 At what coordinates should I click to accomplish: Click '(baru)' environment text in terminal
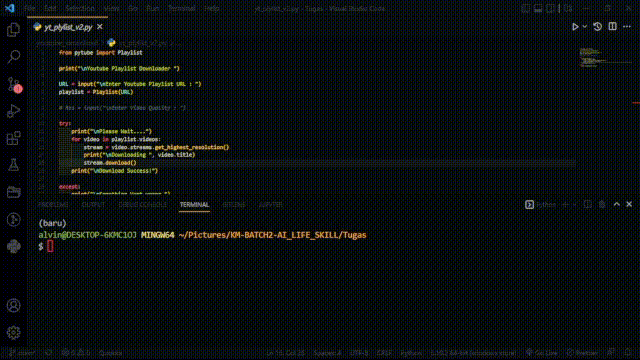point(52,223)
